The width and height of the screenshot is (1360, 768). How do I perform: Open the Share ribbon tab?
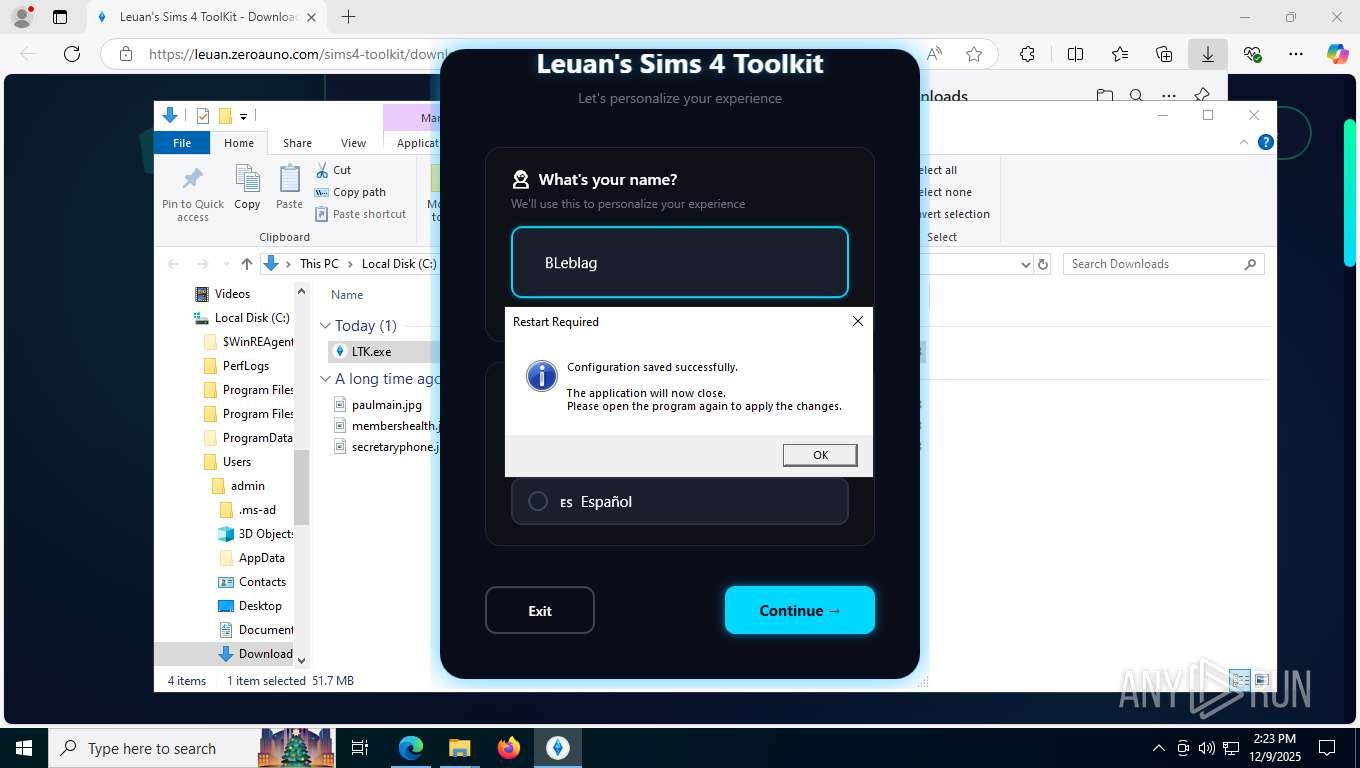297,143
